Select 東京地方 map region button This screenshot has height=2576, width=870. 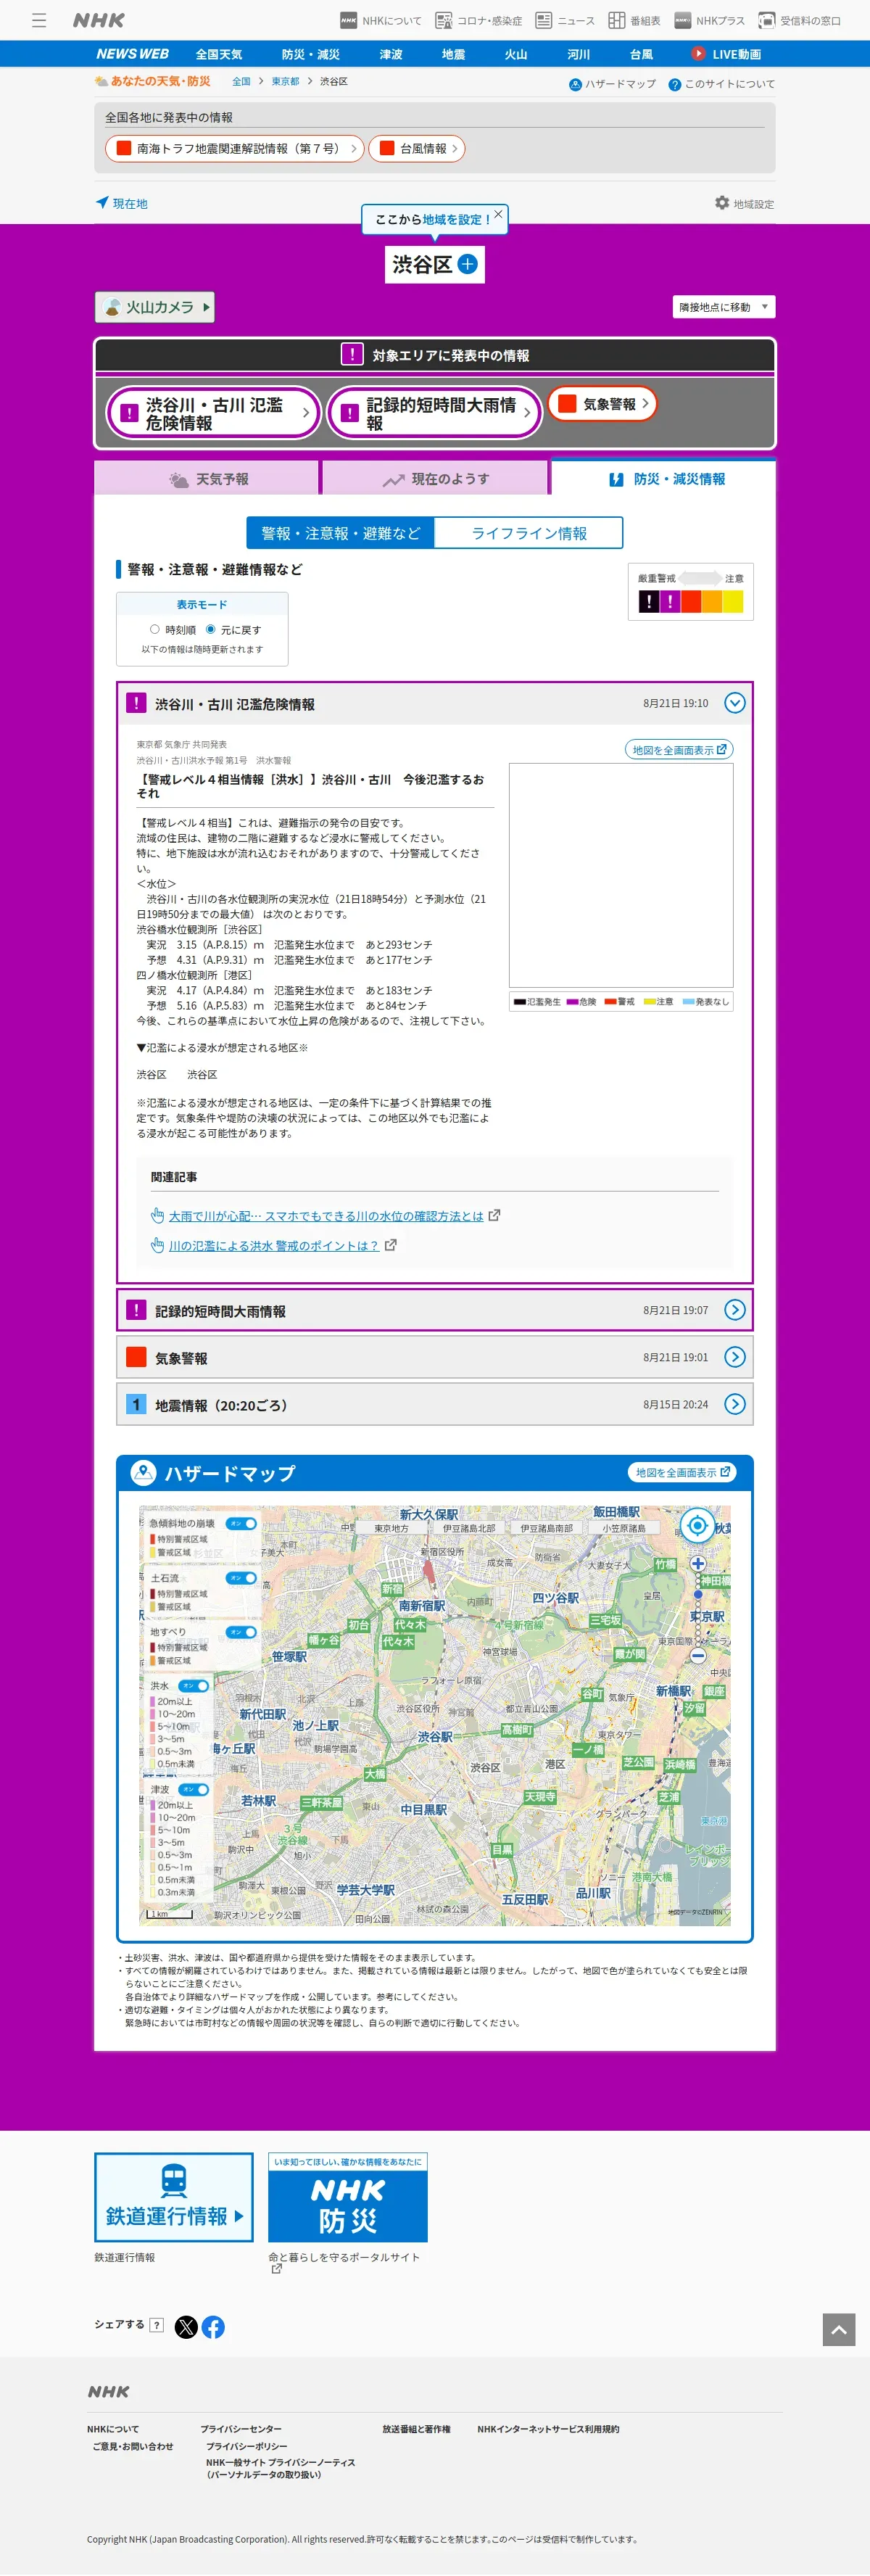tap(391, 1528)
